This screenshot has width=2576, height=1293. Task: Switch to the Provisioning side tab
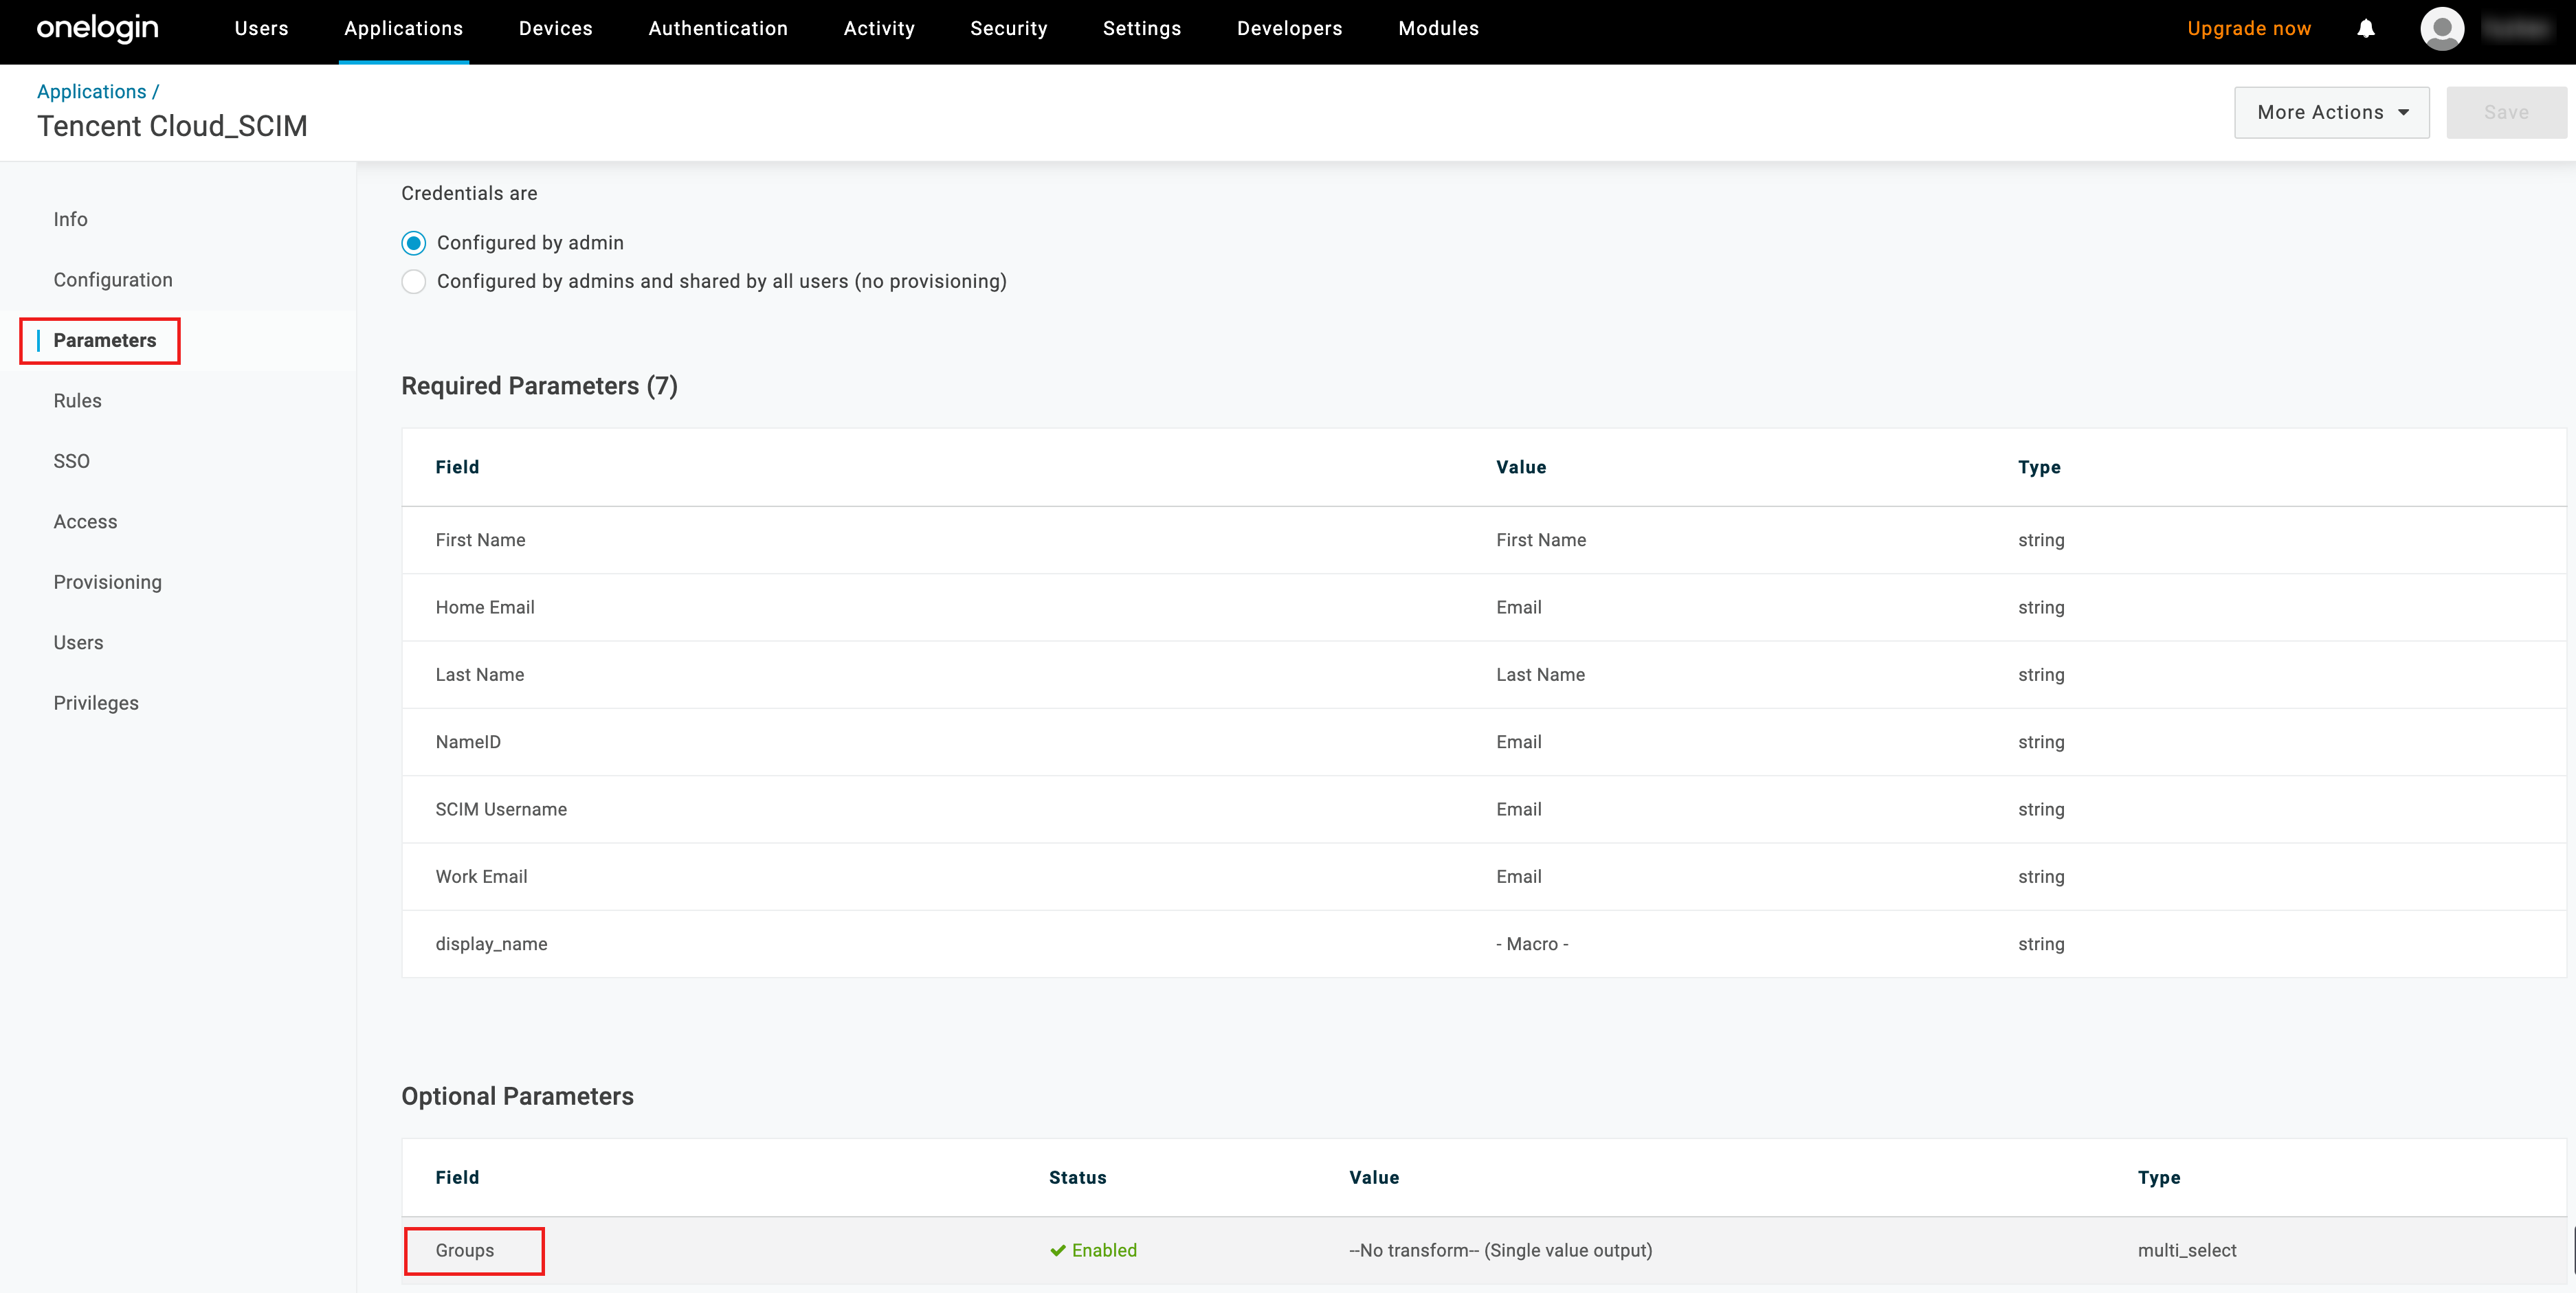[x=107, y=582]
